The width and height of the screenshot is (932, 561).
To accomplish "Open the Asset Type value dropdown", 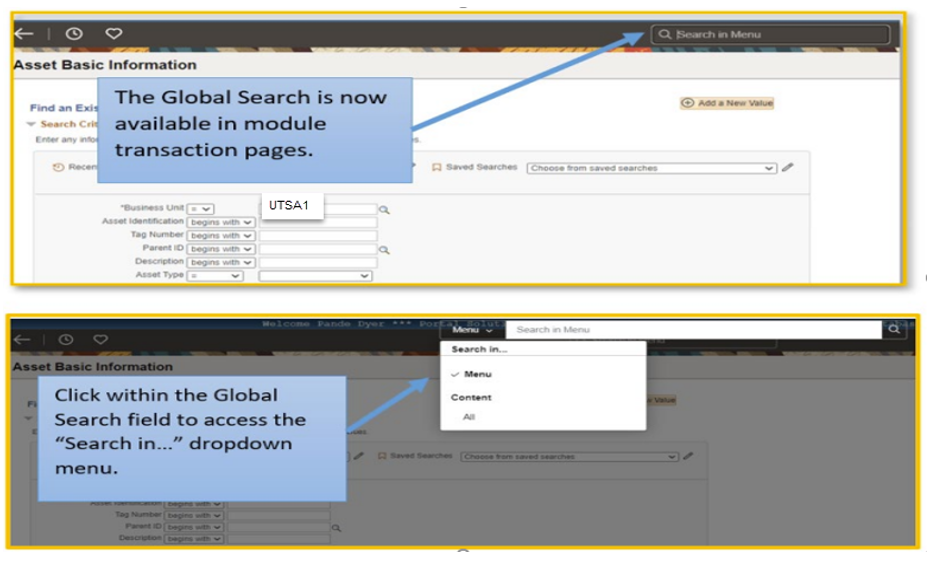I will coord(315,276).
